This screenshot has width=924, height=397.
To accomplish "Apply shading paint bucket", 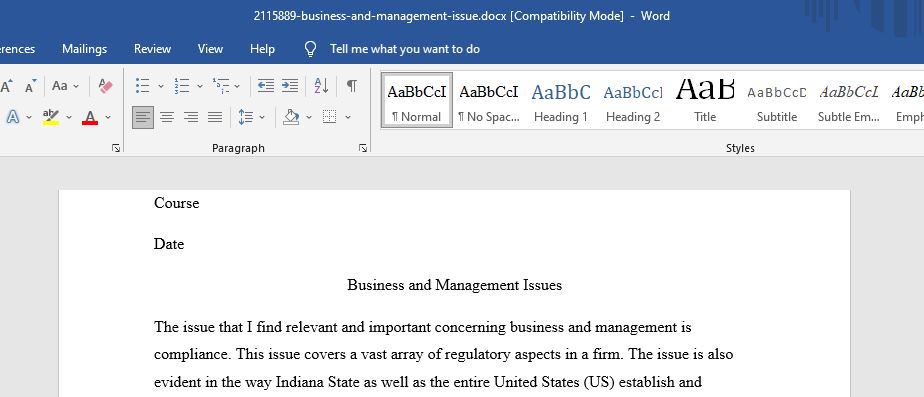I will 291,117.
